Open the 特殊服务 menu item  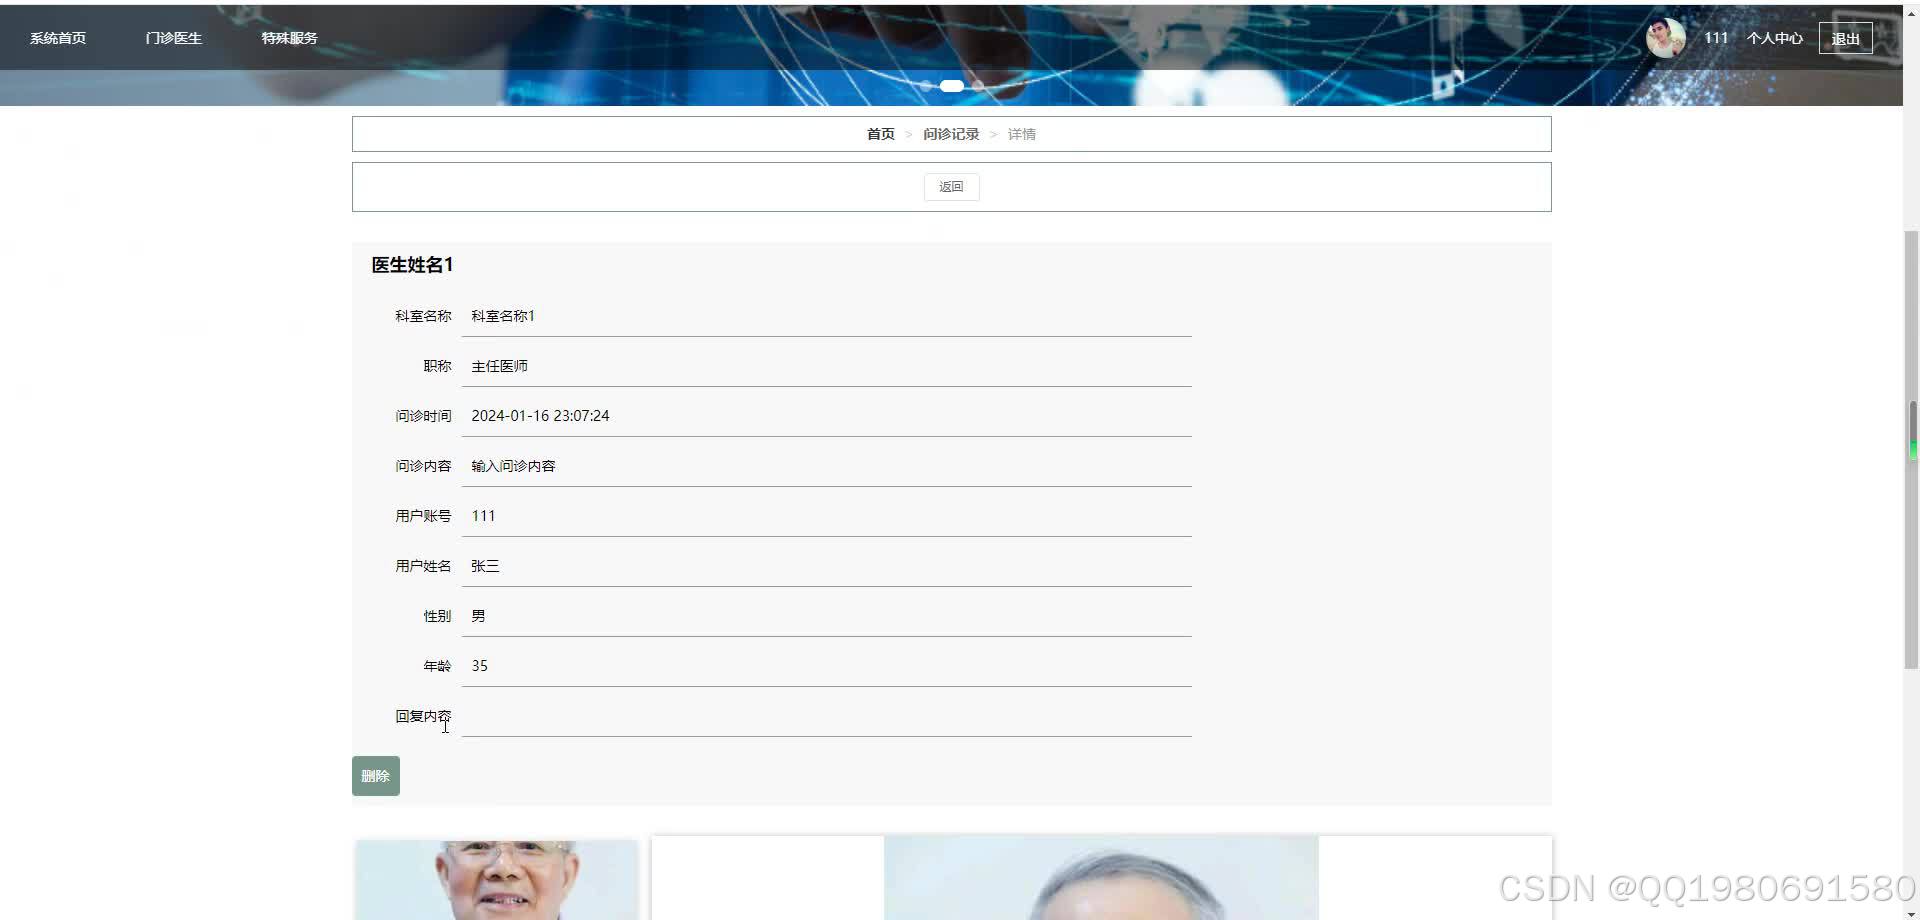(290, 38)
